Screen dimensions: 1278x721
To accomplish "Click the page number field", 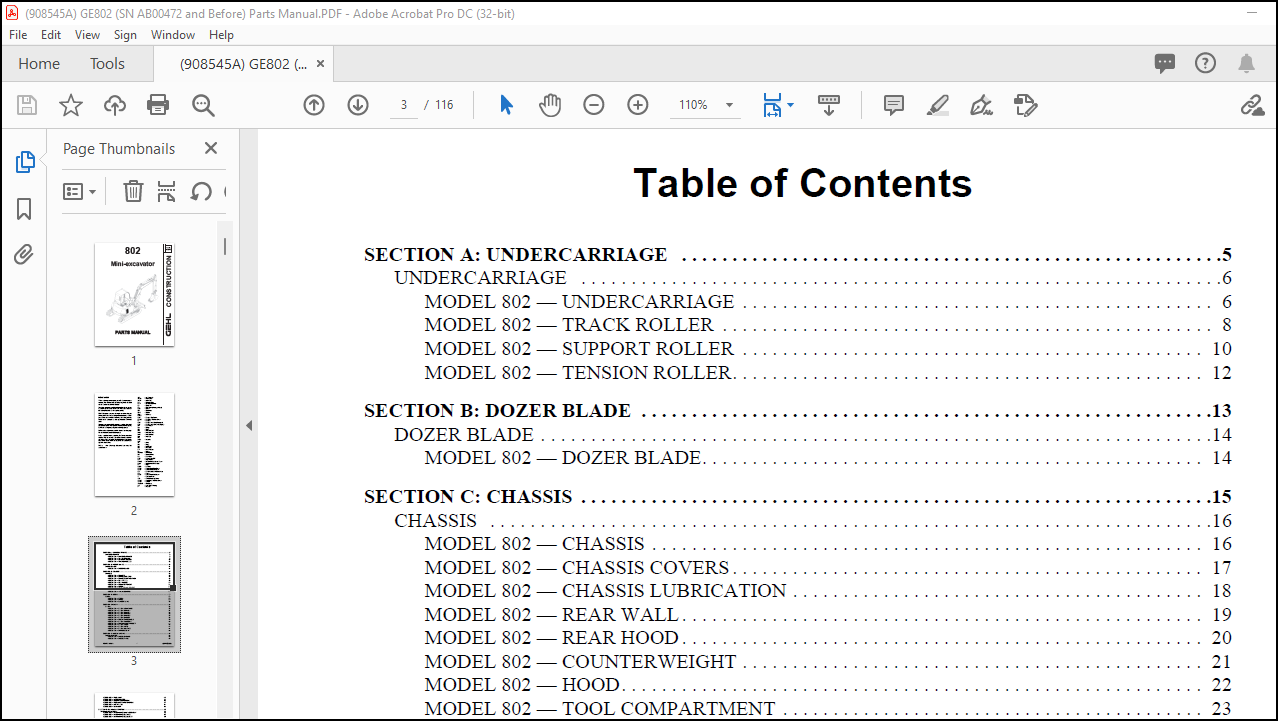I will coord(403,105).
